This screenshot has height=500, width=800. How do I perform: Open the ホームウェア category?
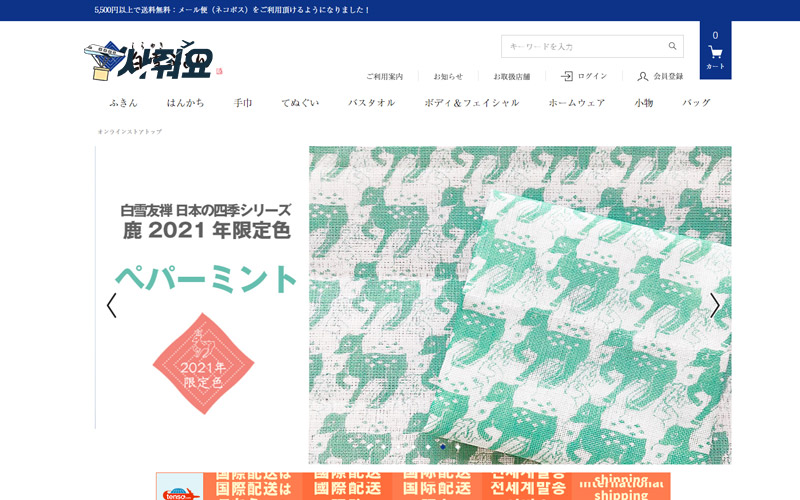(x=576, y=103)
